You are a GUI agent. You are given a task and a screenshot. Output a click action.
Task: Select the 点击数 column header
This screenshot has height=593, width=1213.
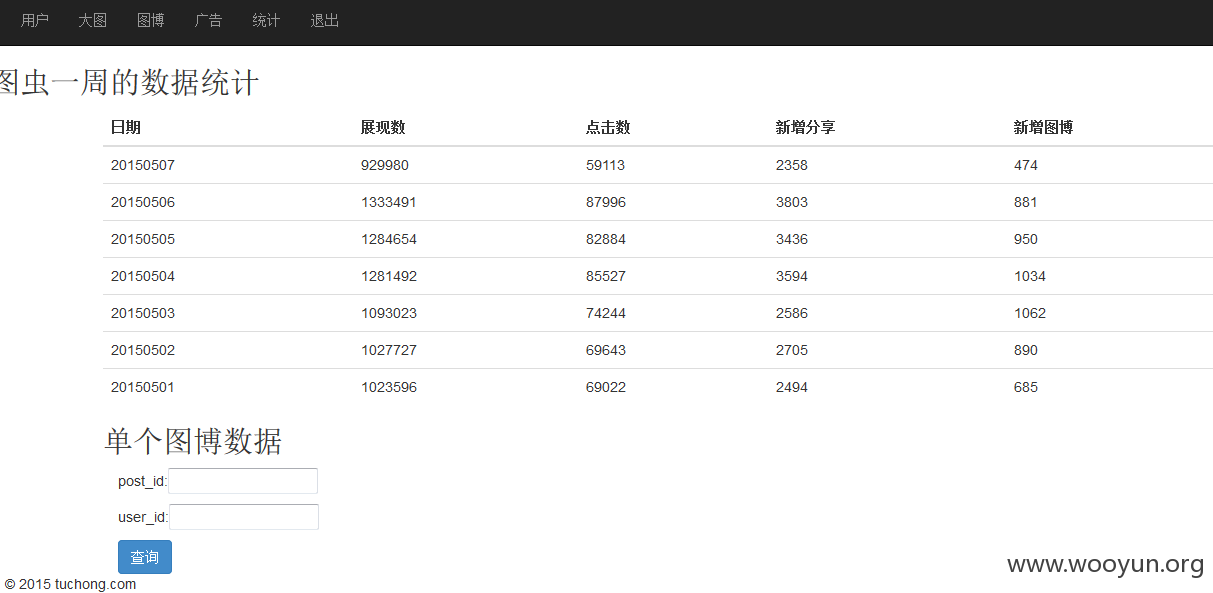pos(608,127)
